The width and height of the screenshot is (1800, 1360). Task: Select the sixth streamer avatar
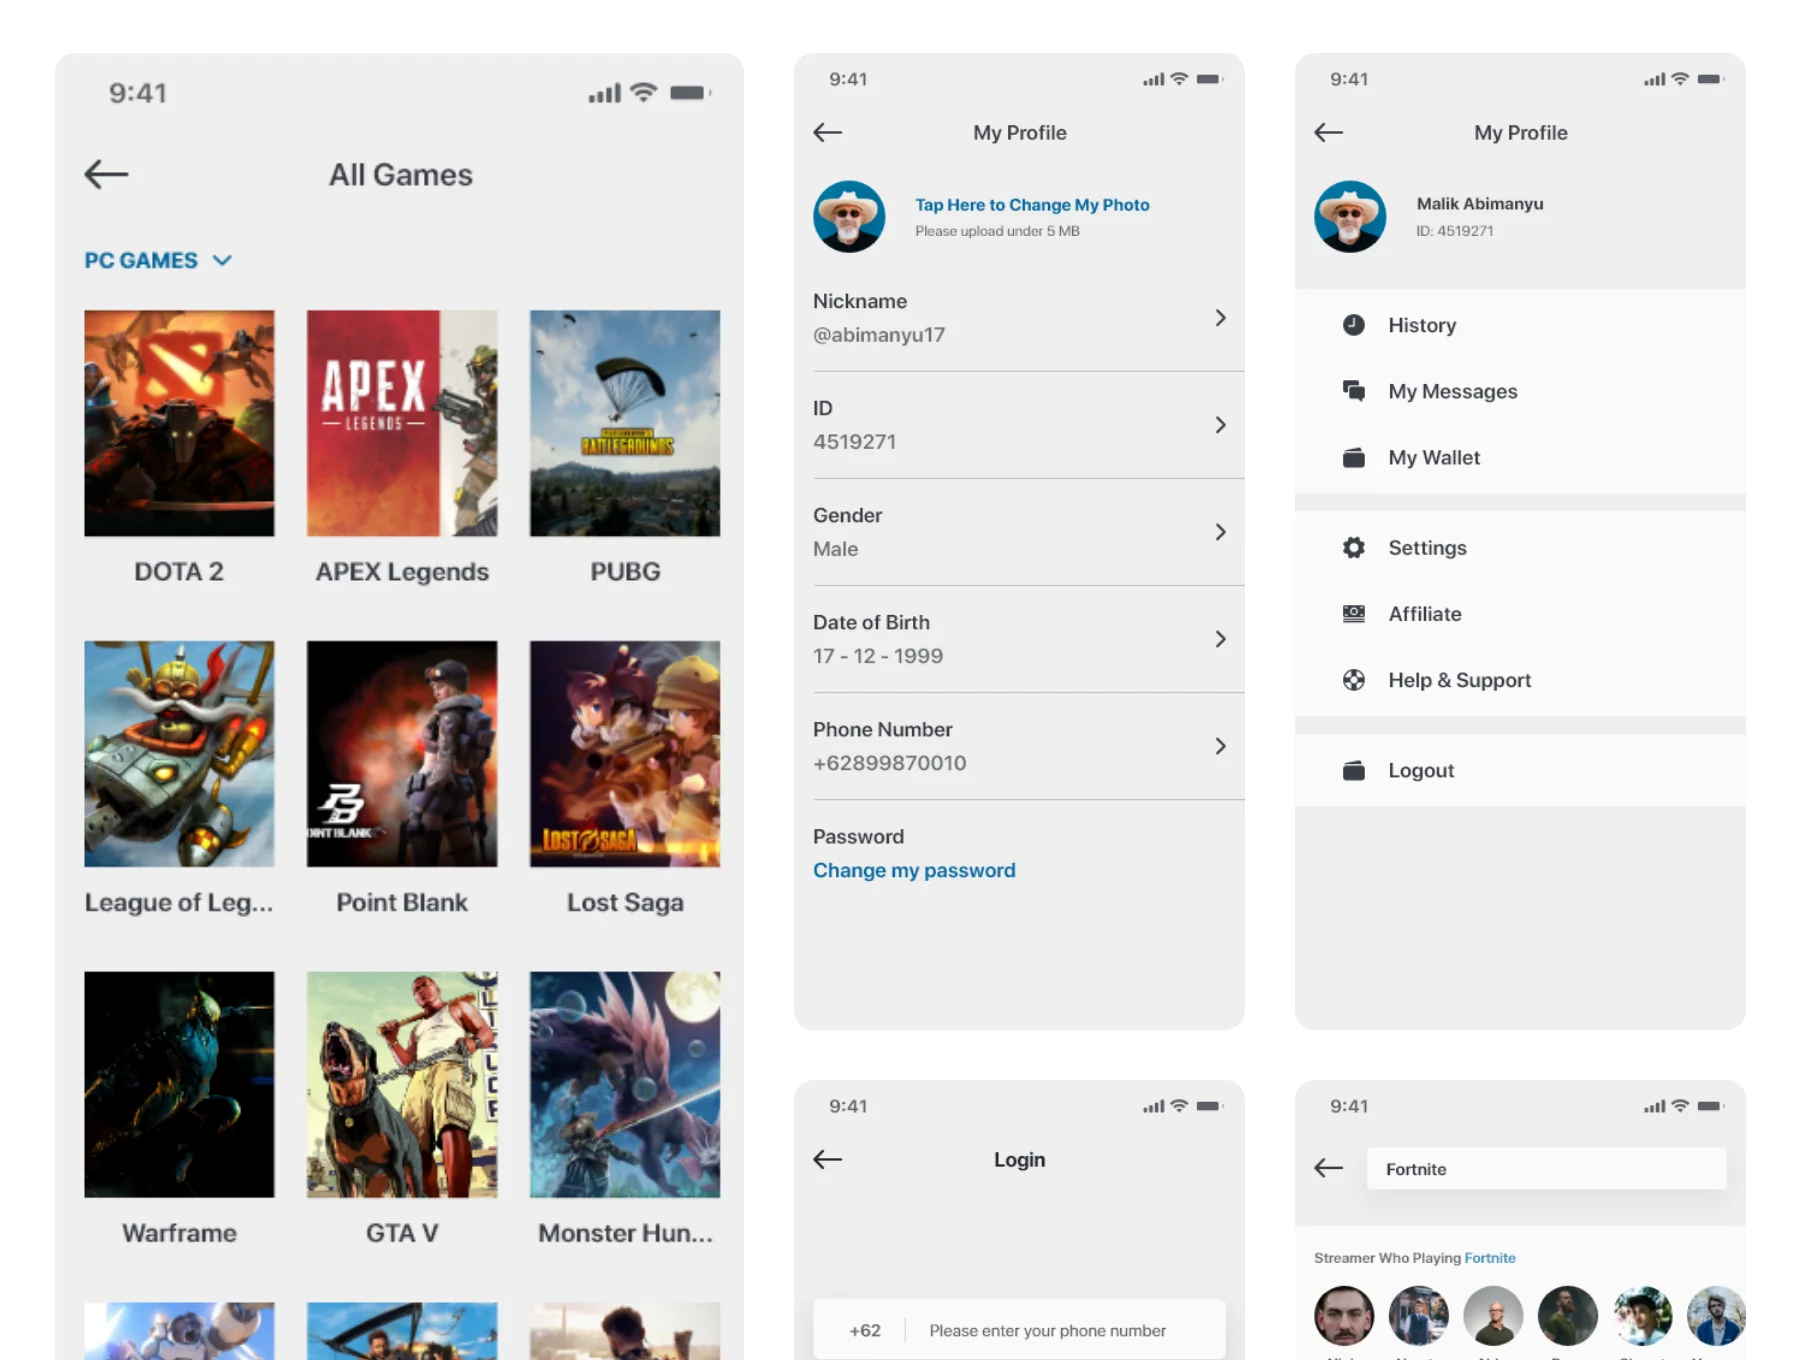tap(1716, 1316)
